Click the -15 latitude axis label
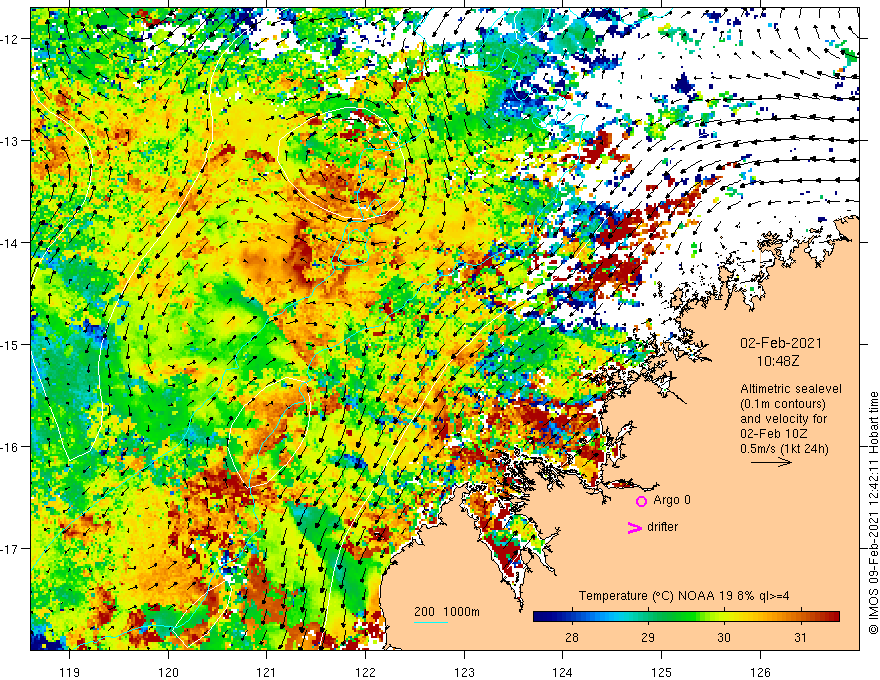 coord(10,344)
